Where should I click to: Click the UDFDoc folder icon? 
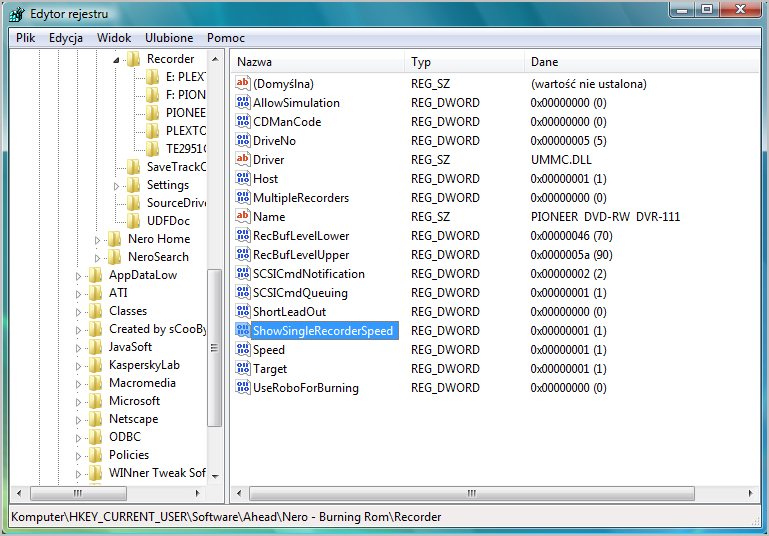[133, 221]
